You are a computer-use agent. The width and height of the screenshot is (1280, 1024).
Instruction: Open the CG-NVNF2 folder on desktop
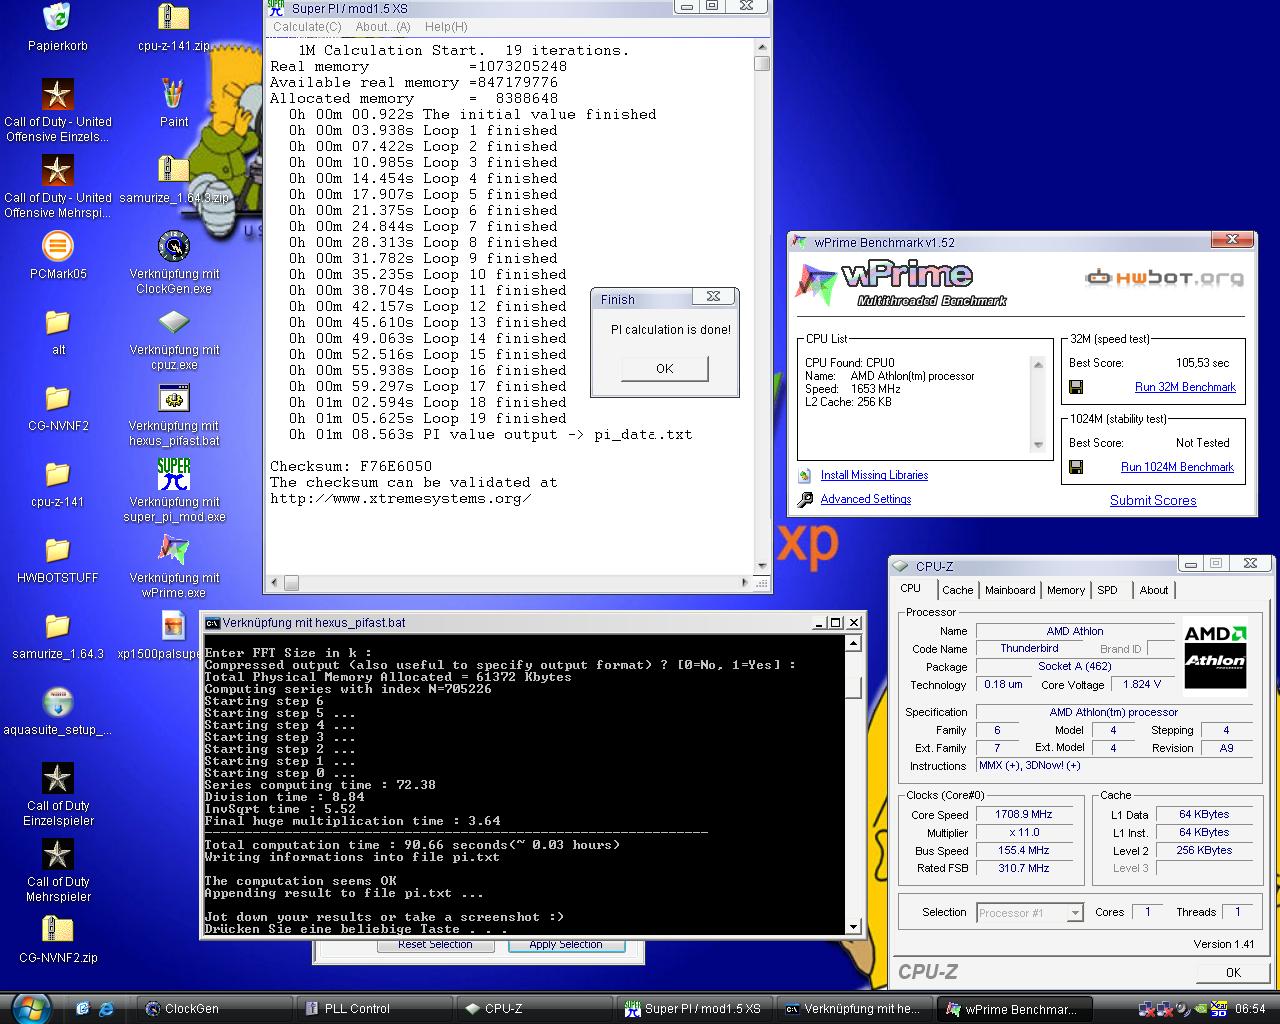58,398
